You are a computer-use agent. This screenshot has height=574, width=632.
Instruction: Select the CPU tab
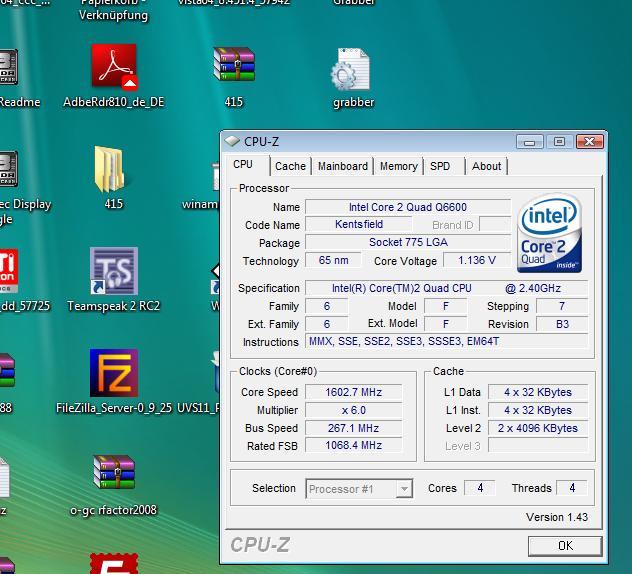(x=243, y=165)
